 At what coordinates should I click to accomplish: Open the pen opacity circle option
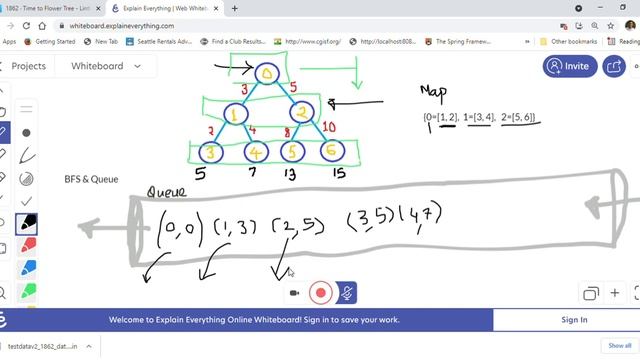point(27,179)
